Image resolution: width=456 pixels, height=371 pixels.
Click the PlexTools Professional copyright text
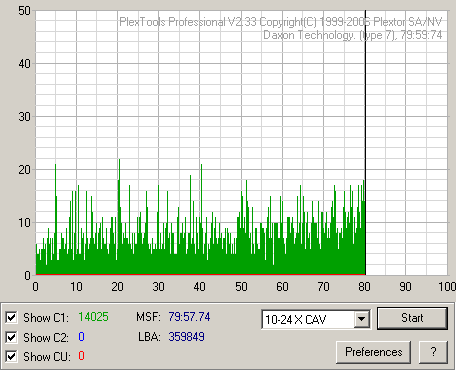tap(281, 22)
